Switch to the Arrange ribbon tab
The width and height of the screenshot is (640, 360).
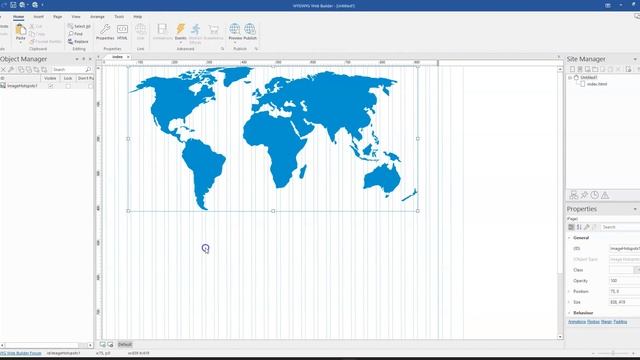click(97, 17)
